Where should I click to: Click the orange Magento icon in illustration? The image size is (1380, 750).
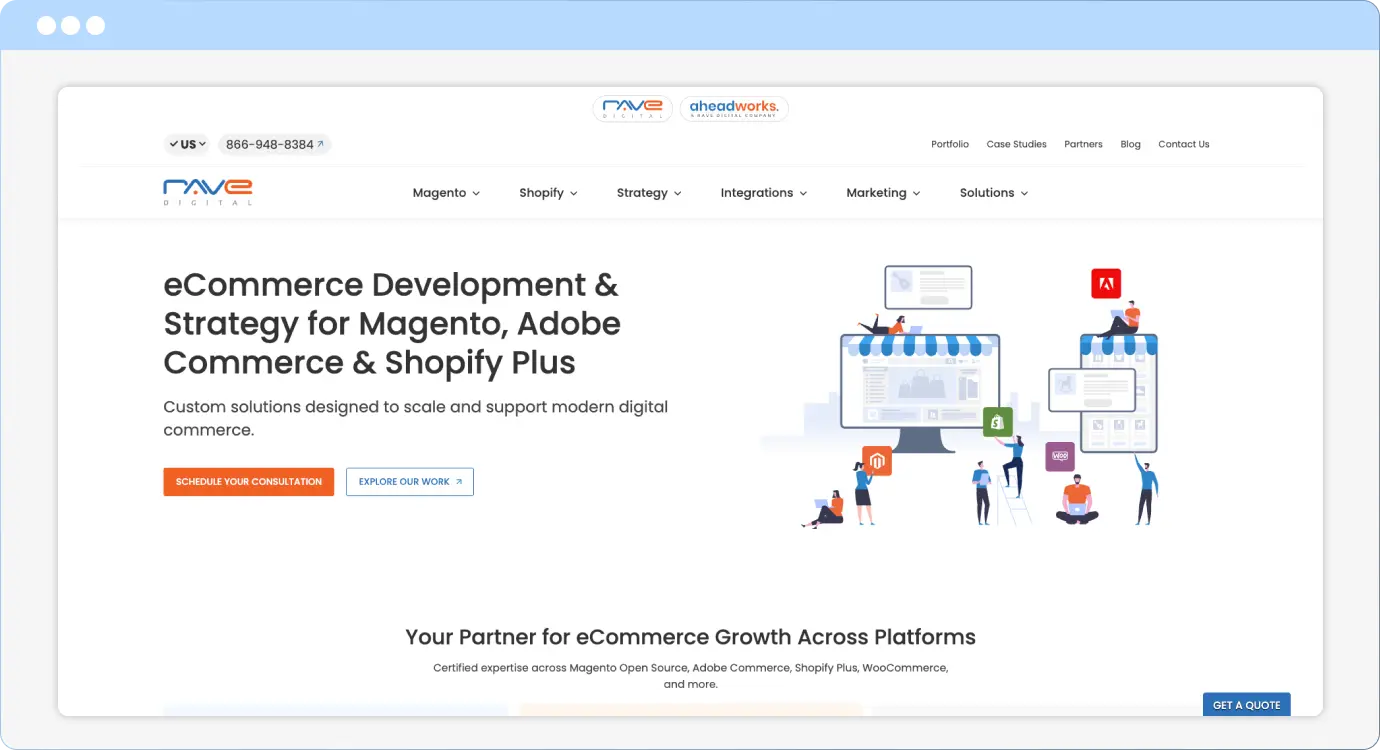coord(876,461)
